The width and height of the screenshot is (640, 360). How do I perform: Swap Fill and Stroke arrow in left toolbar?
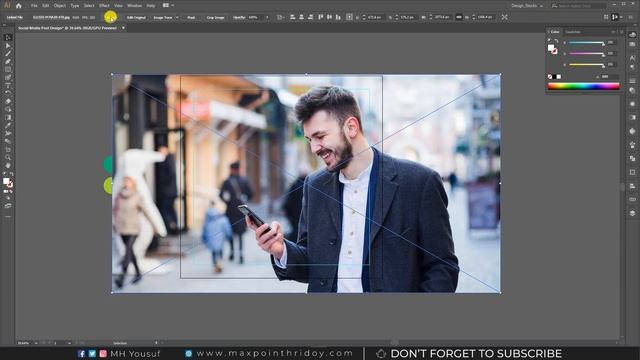(x=11, y=174)
